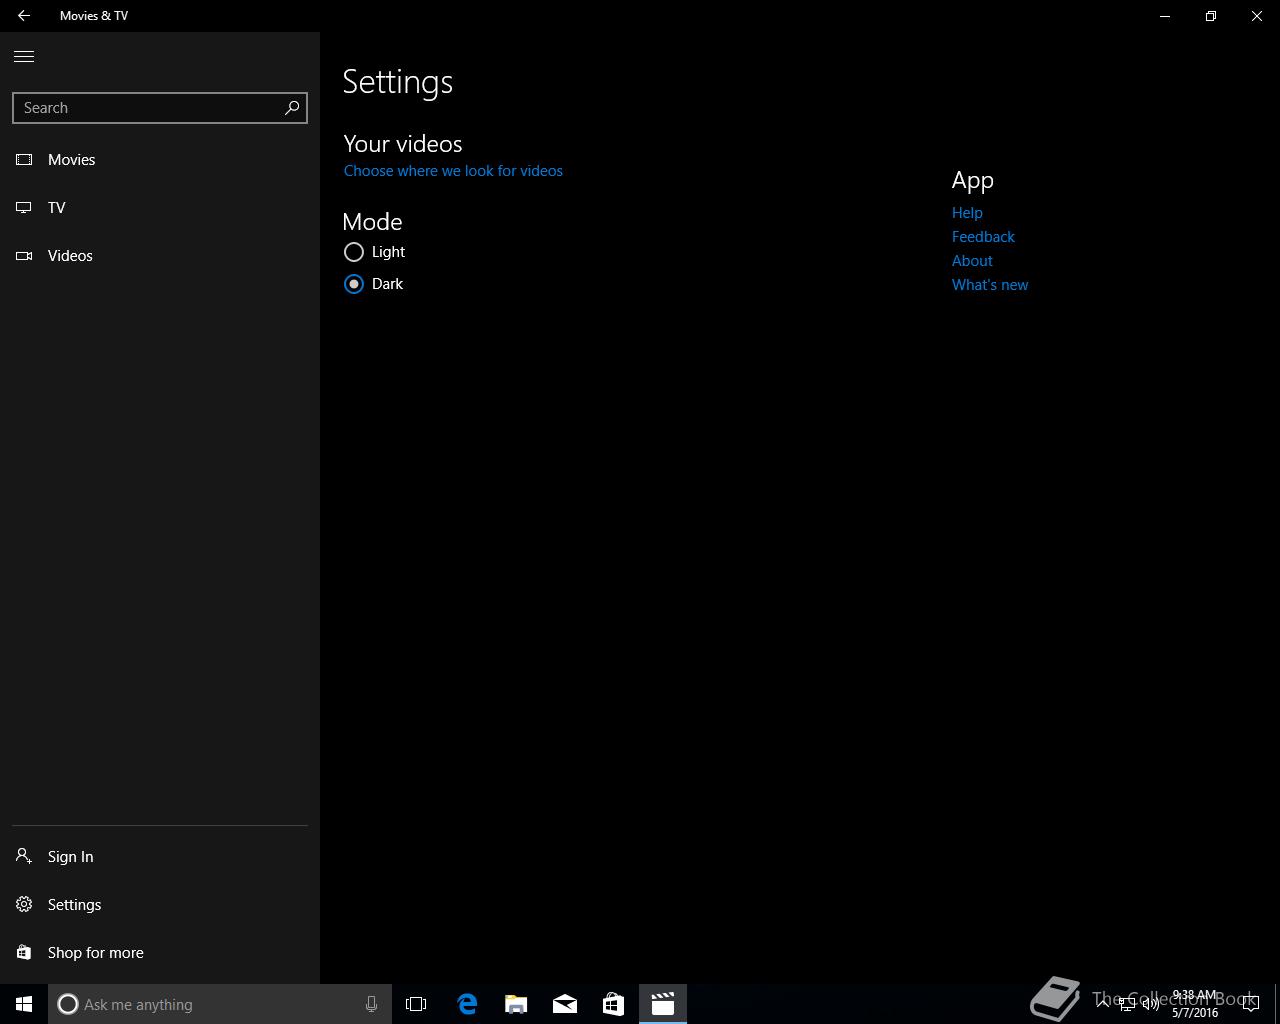
Task: Restore down the Movies & TV window
Action: click(x=1211, y=16)
